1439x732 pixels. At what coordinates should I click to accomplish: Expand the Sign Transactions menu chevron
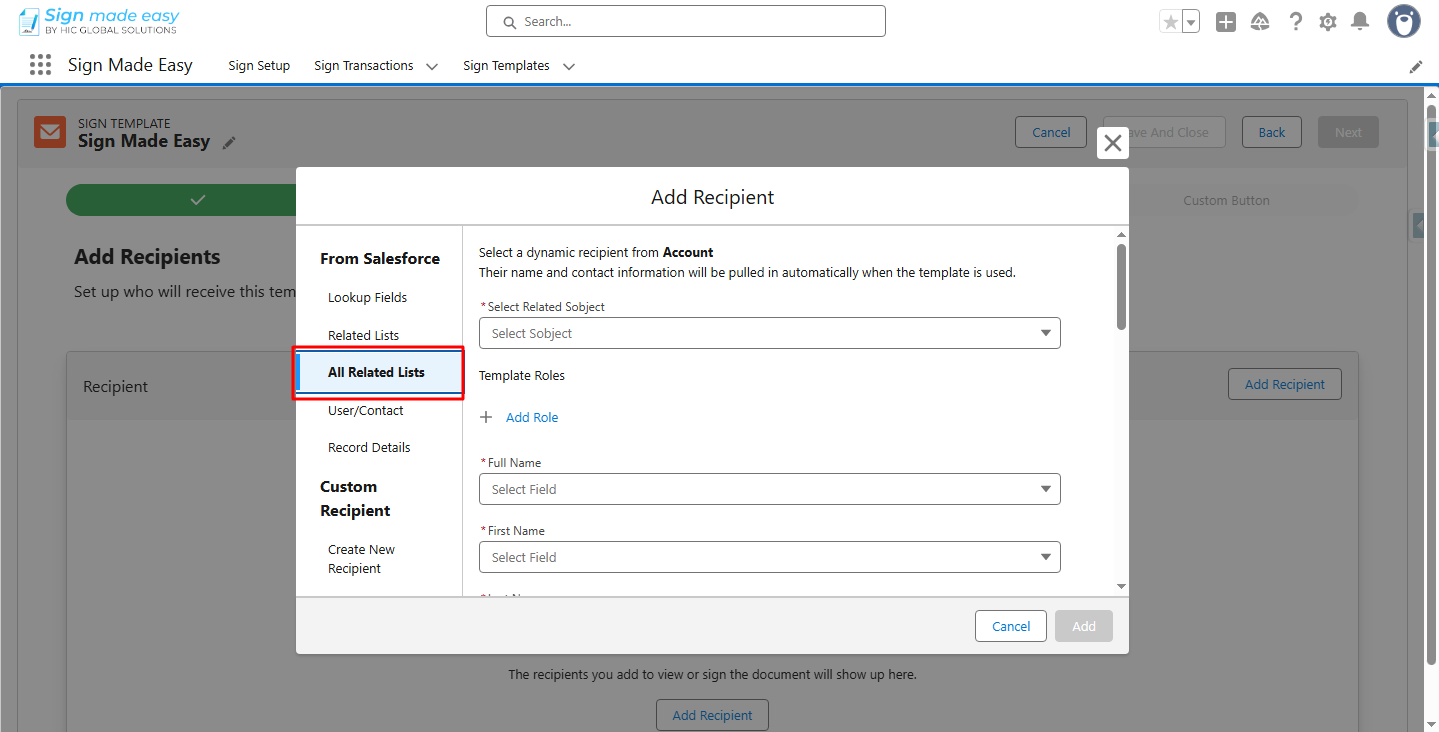tap(432, 66)
